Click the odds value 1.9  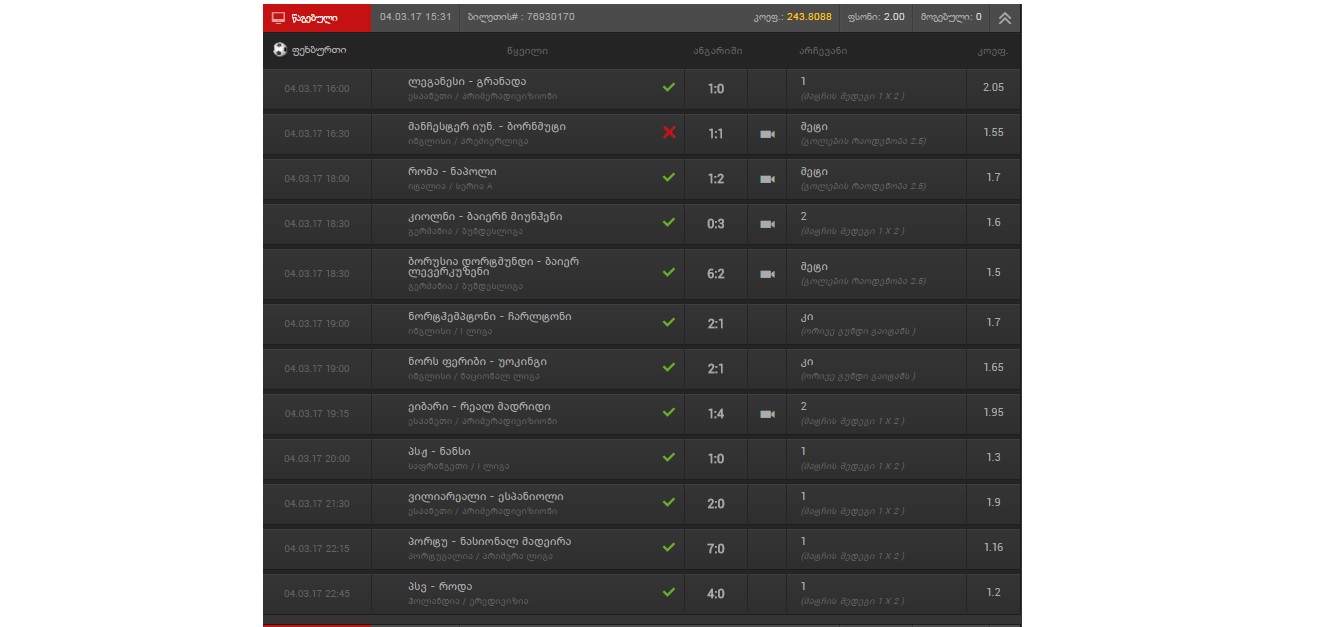[993, 503]
